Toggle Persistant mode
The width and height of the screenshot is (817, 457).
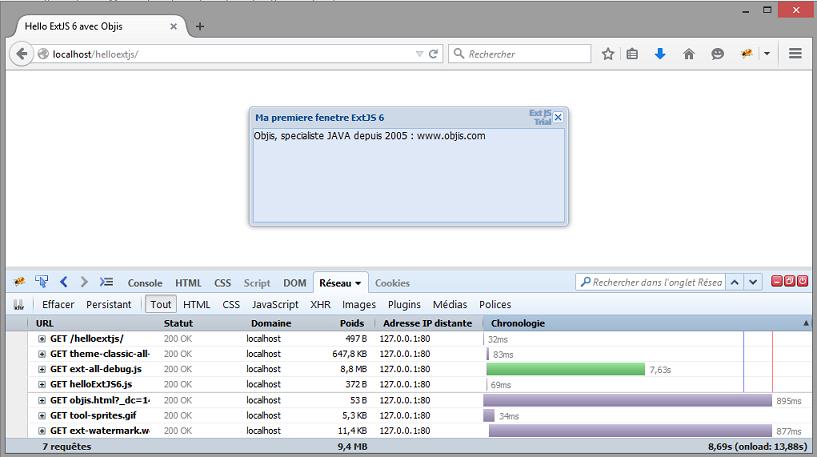coord(108,304)
